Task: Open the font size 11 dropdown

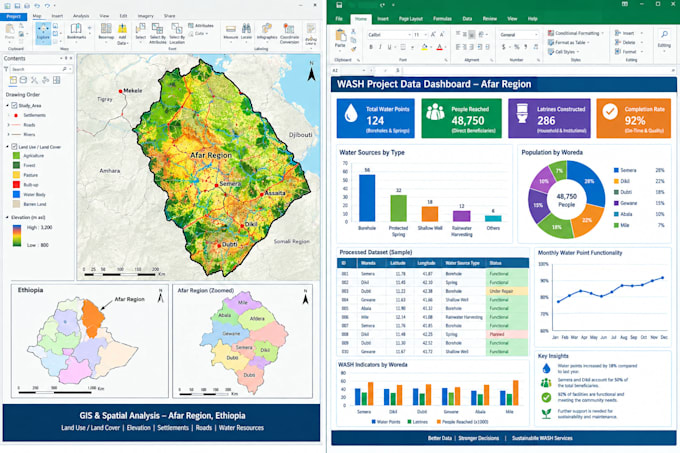Action: 426,34
